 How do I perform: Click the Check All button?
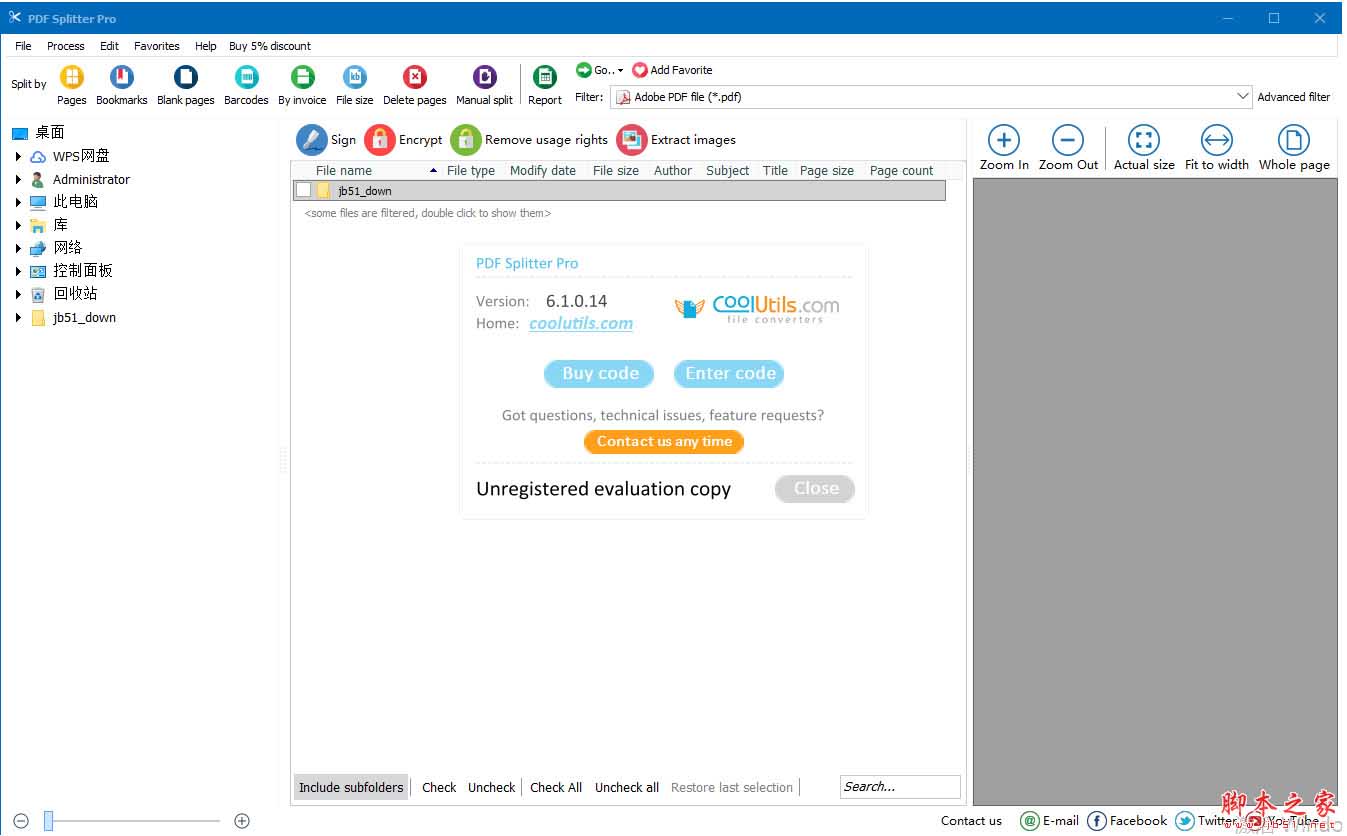point(556,787)
